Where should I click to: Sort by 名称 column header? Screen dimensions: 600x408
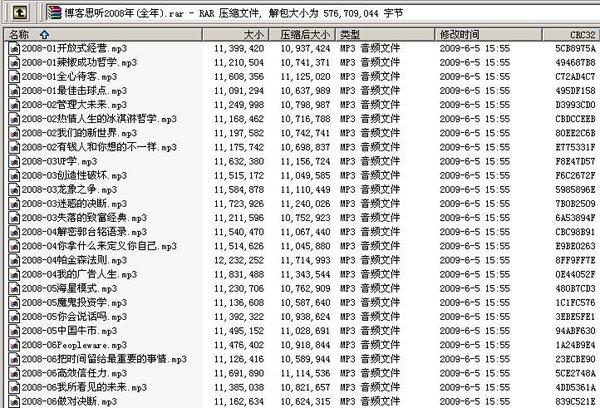coord(103,34)
